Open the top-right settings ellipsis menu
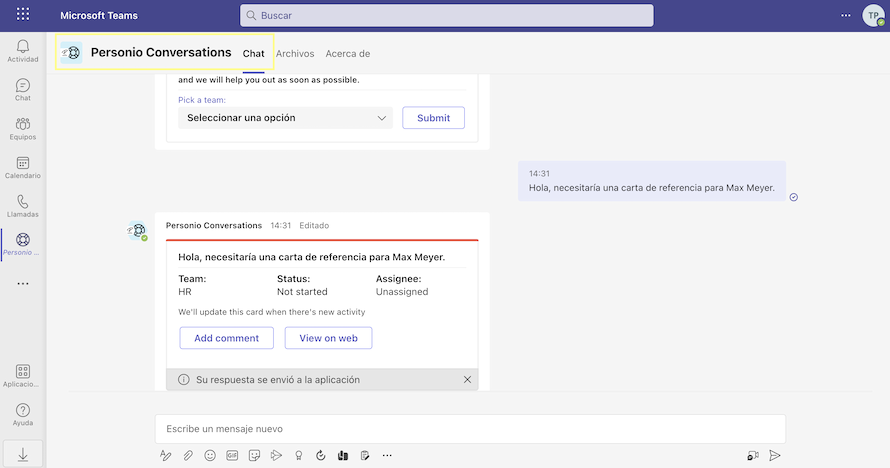The height and width of the screenshot is (468, 890). coord(846,15)
